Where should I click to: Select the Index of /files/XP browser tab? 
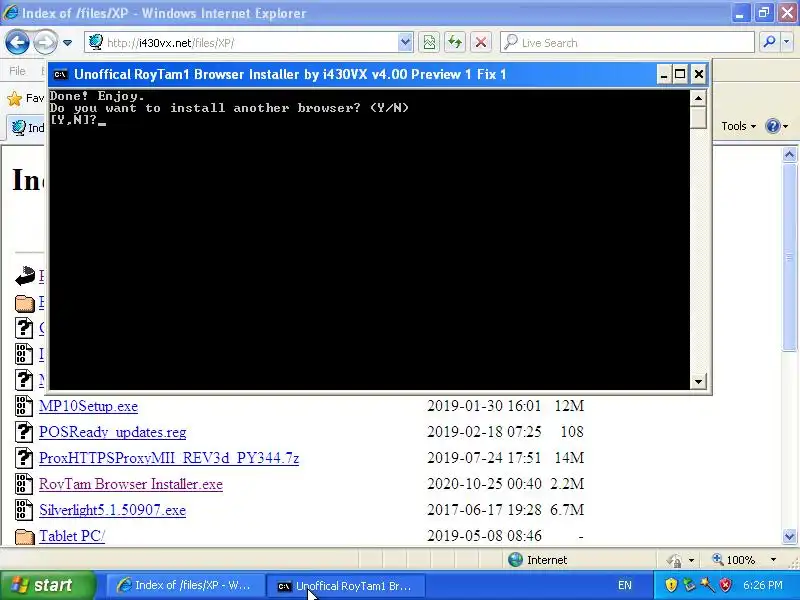point(27,127)
